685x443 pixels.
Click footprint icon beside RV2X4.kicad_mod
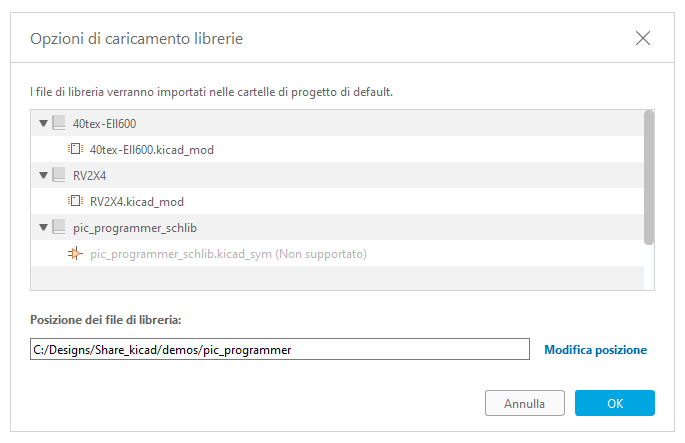pos(75,202)
